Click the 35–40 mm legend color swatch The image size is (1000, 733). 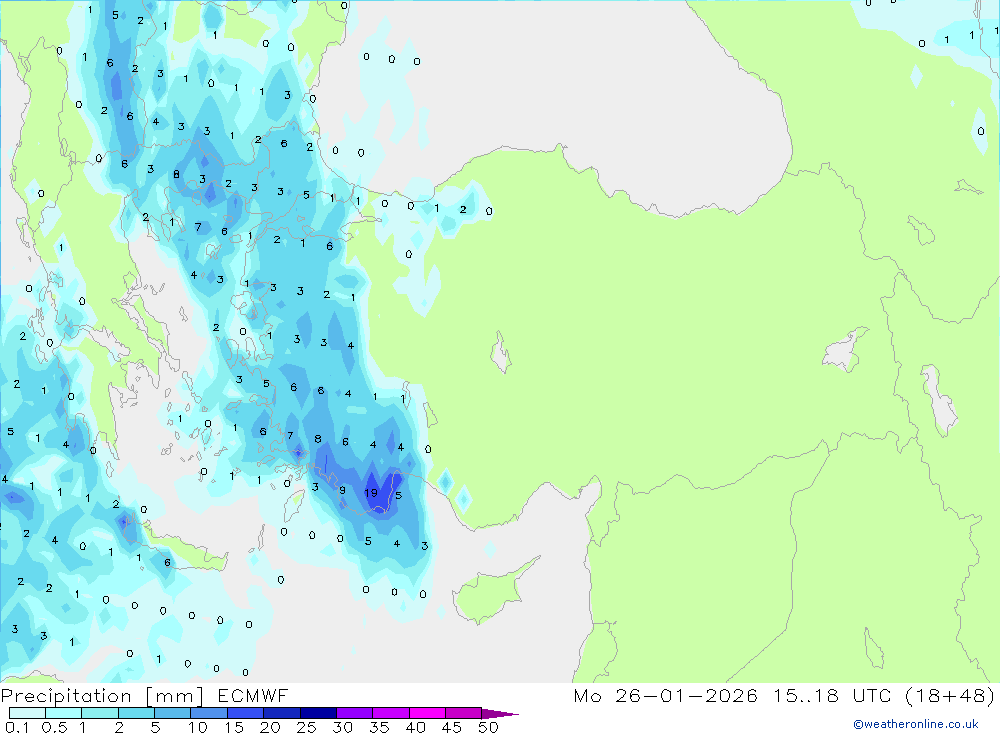point(391,713)
